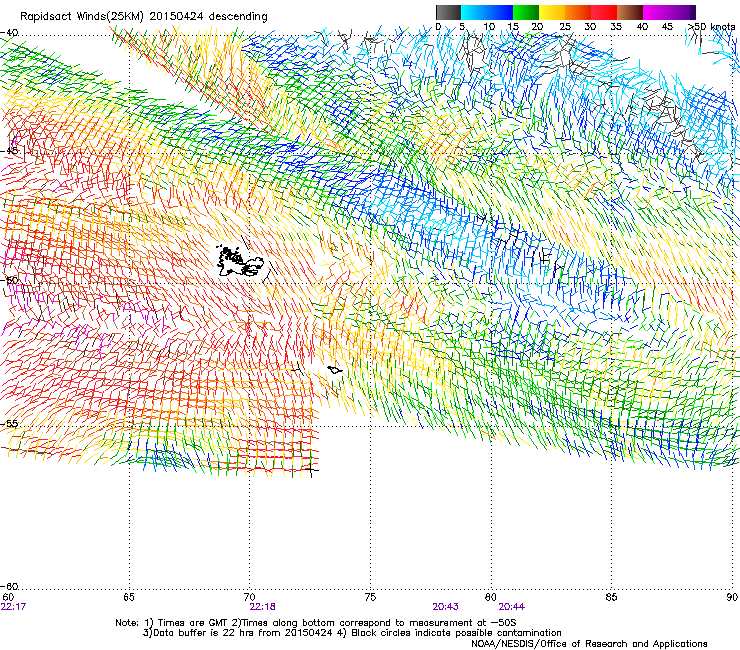The width and height of the screenshot is (740, 650).
Task: Click the blue 10-15 knots legend swatch
Action: [x=500, y=12]
